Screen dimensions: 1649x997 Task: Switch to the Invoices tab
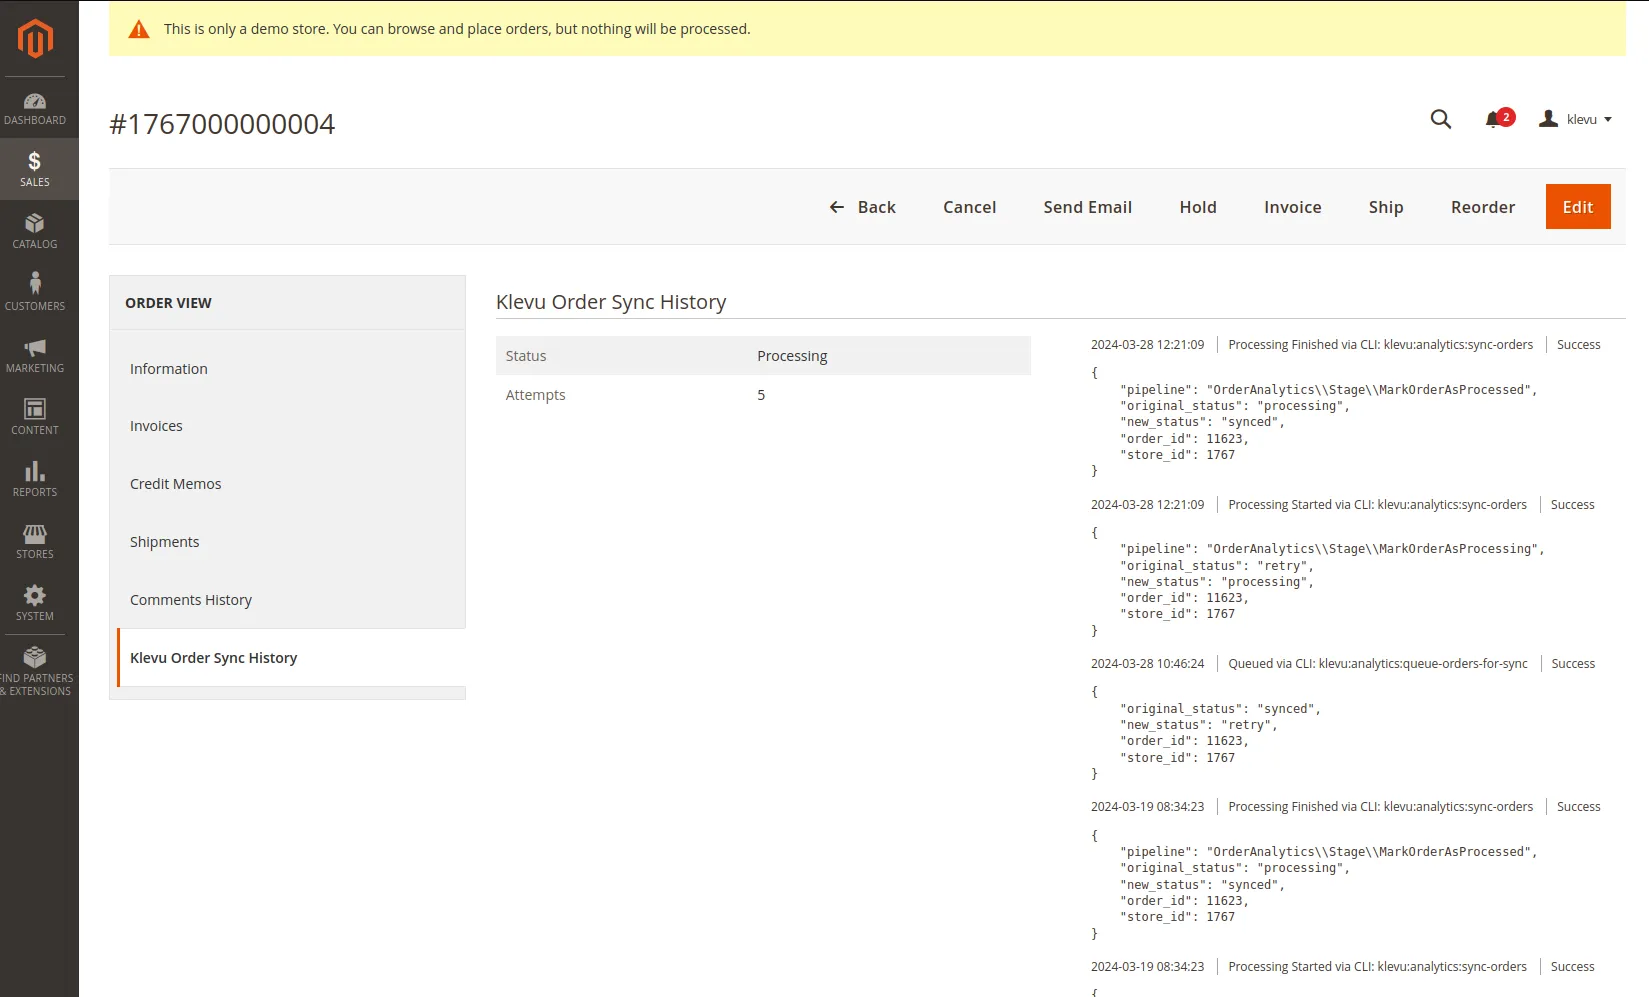[x=288, y=426]
